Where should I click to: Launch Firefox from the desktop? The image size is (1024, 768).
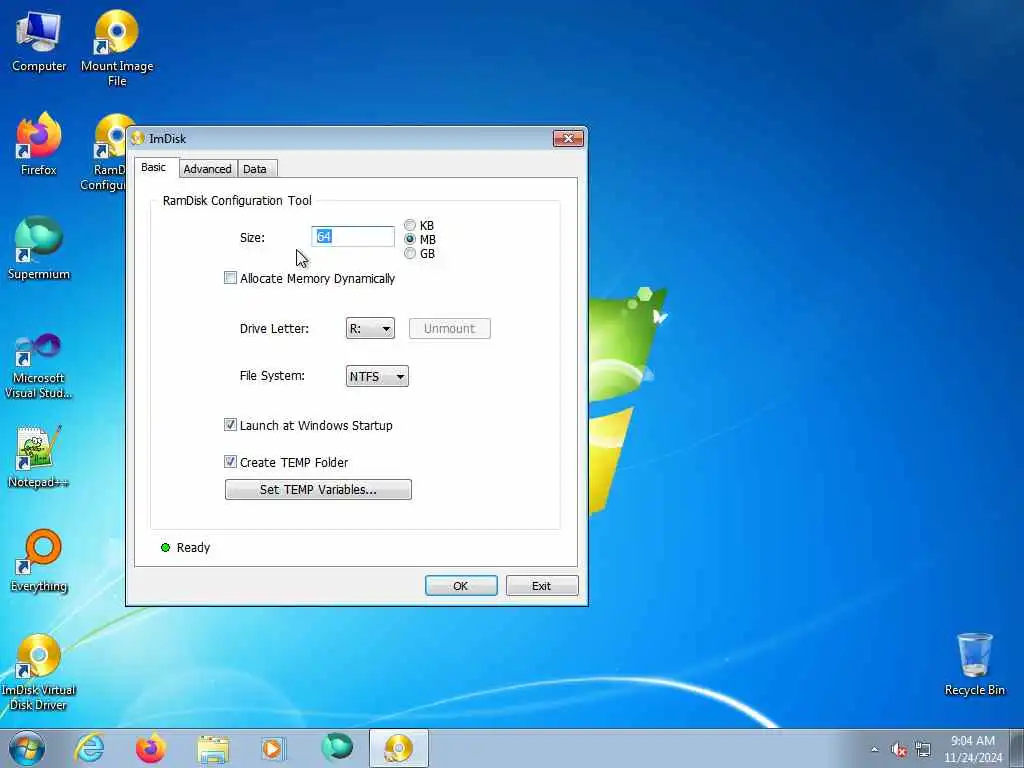pyautogui.click(x=39, y=144)
